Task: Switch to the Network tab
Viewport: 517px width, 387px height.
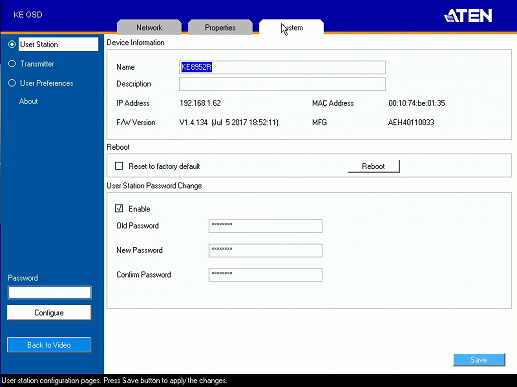Action: pyautogui.click(x=149, y=27)
